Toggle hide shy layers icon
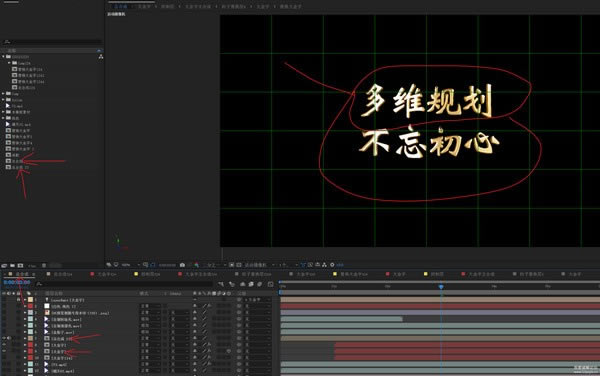Viewport: 600px width, 376px height. (243, 284)
